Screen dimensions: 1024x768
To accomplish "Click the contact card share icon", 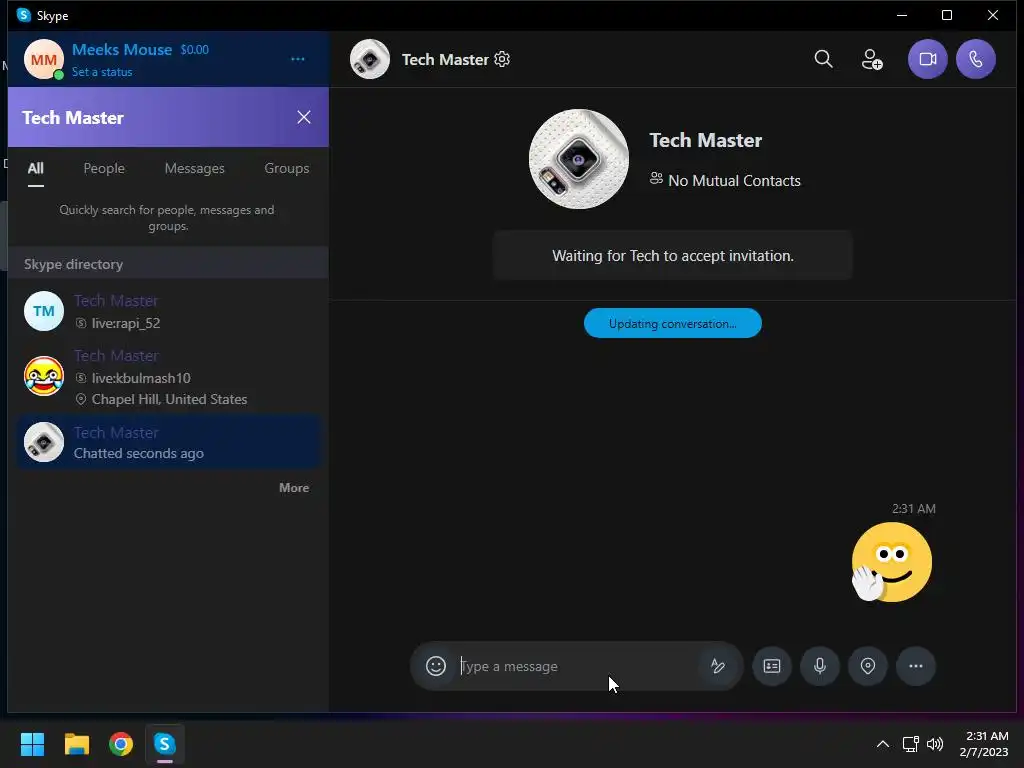I will (772, 666).
